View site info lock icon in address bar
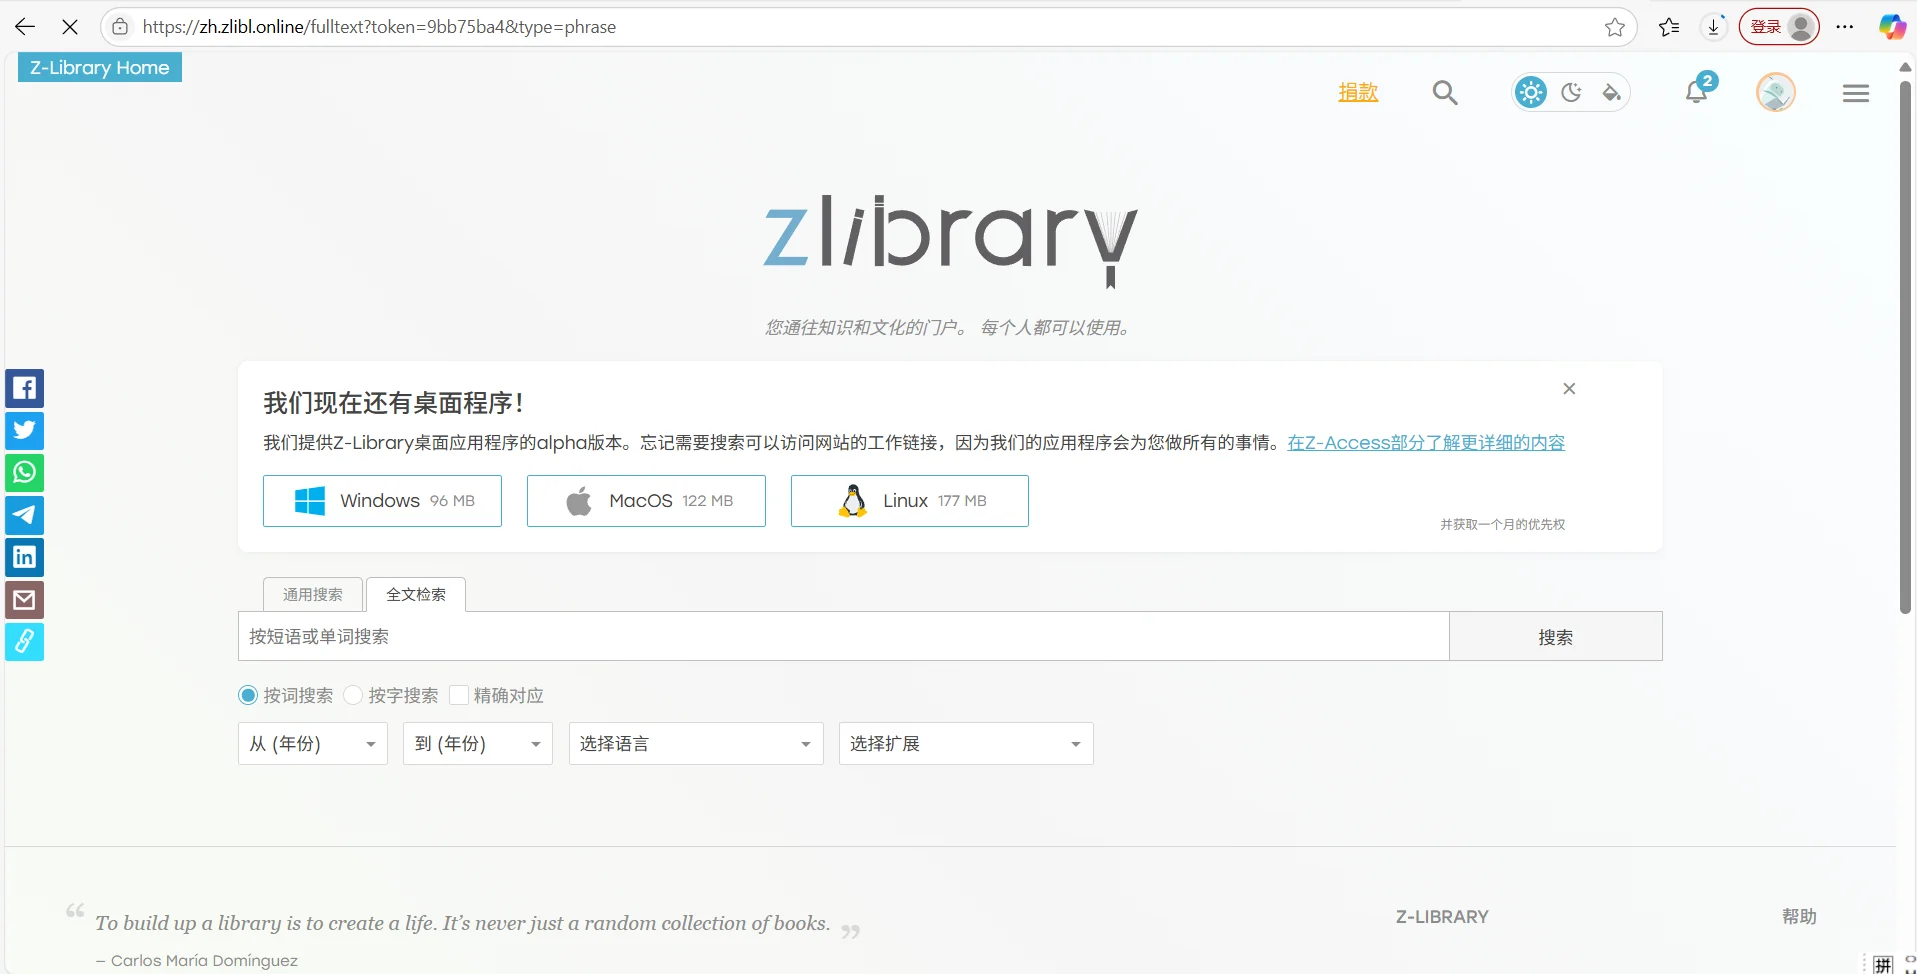This screenshot has width=1917, height=974. pyautogui.click(x=120, y=27)
